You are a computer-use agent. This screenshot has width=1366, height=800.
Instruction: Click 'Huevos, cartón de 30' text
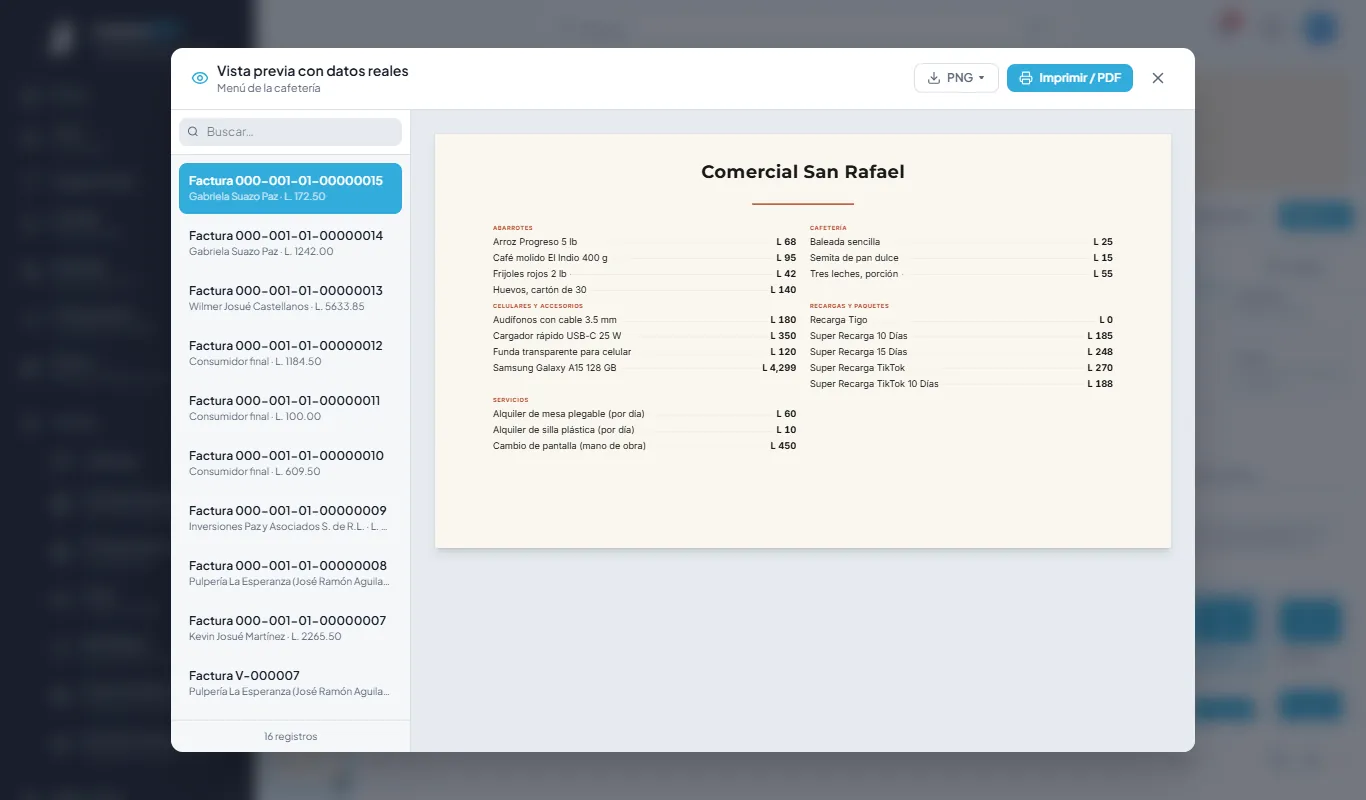(x=540, y=290)
